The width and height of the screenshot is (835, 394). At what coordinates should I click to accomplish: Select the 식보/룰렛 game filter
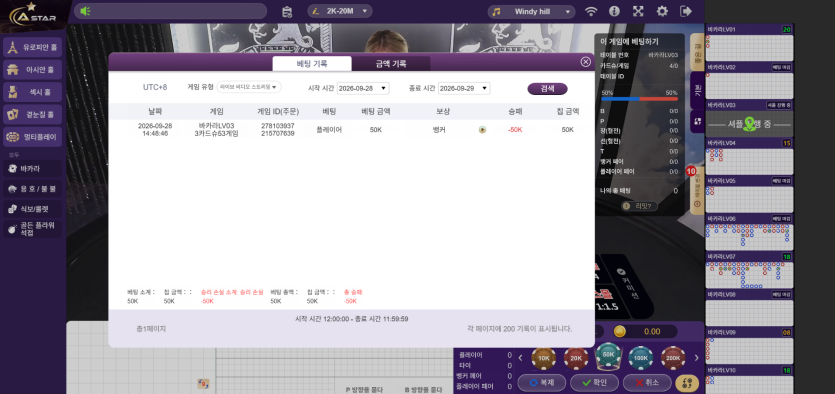click(32, 209)
